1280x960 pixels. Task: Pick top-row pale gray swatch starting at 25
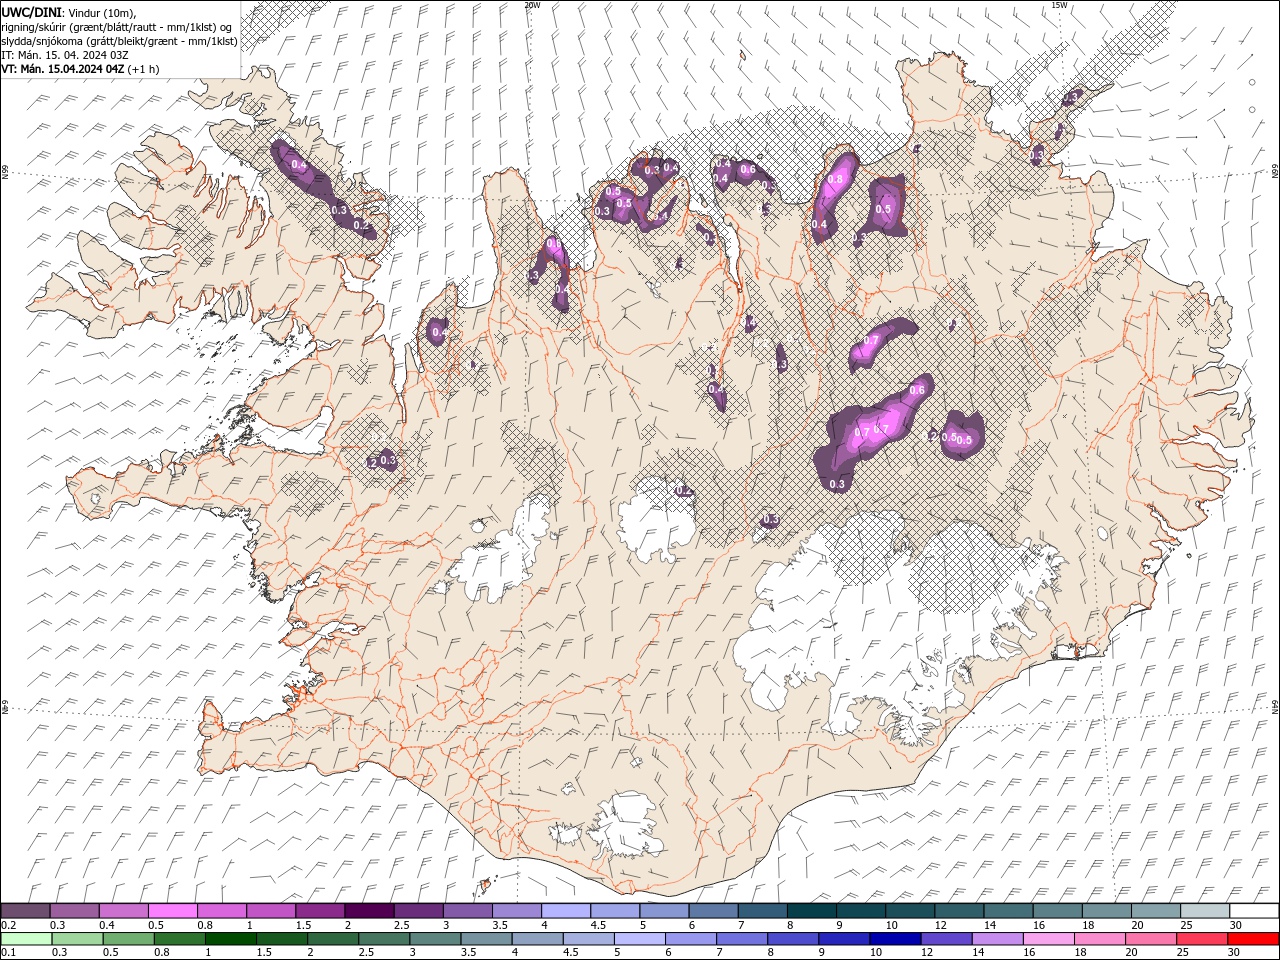coord(1206,911)
